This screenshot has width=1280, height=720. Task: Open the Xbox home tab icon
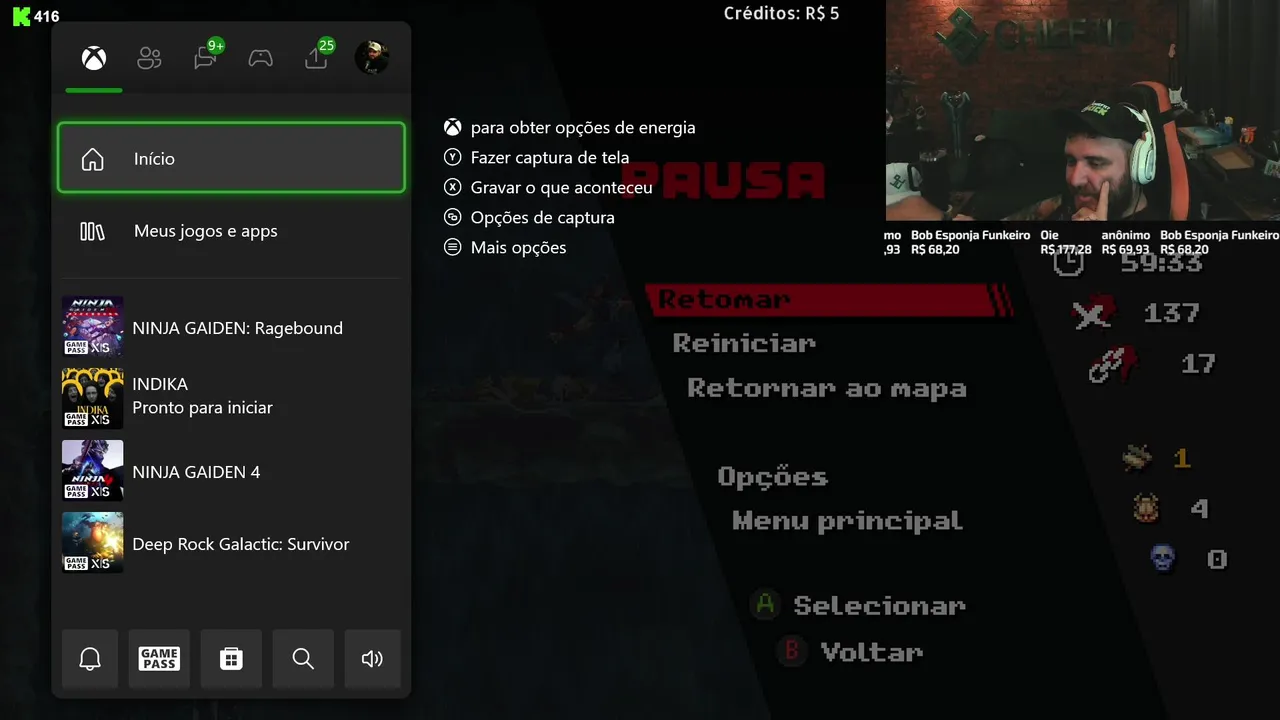click(94, 58)
